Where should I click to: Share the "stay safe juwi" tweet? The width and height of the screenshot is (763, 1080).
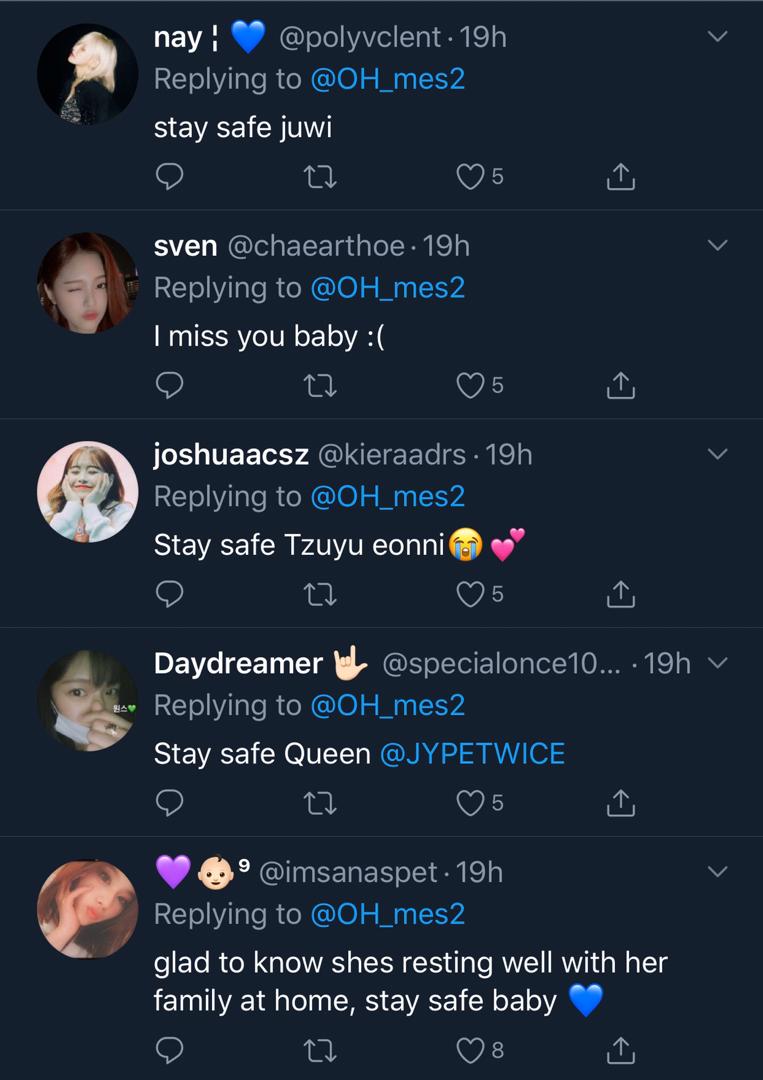pyautogui.click(x=620, y=177)
